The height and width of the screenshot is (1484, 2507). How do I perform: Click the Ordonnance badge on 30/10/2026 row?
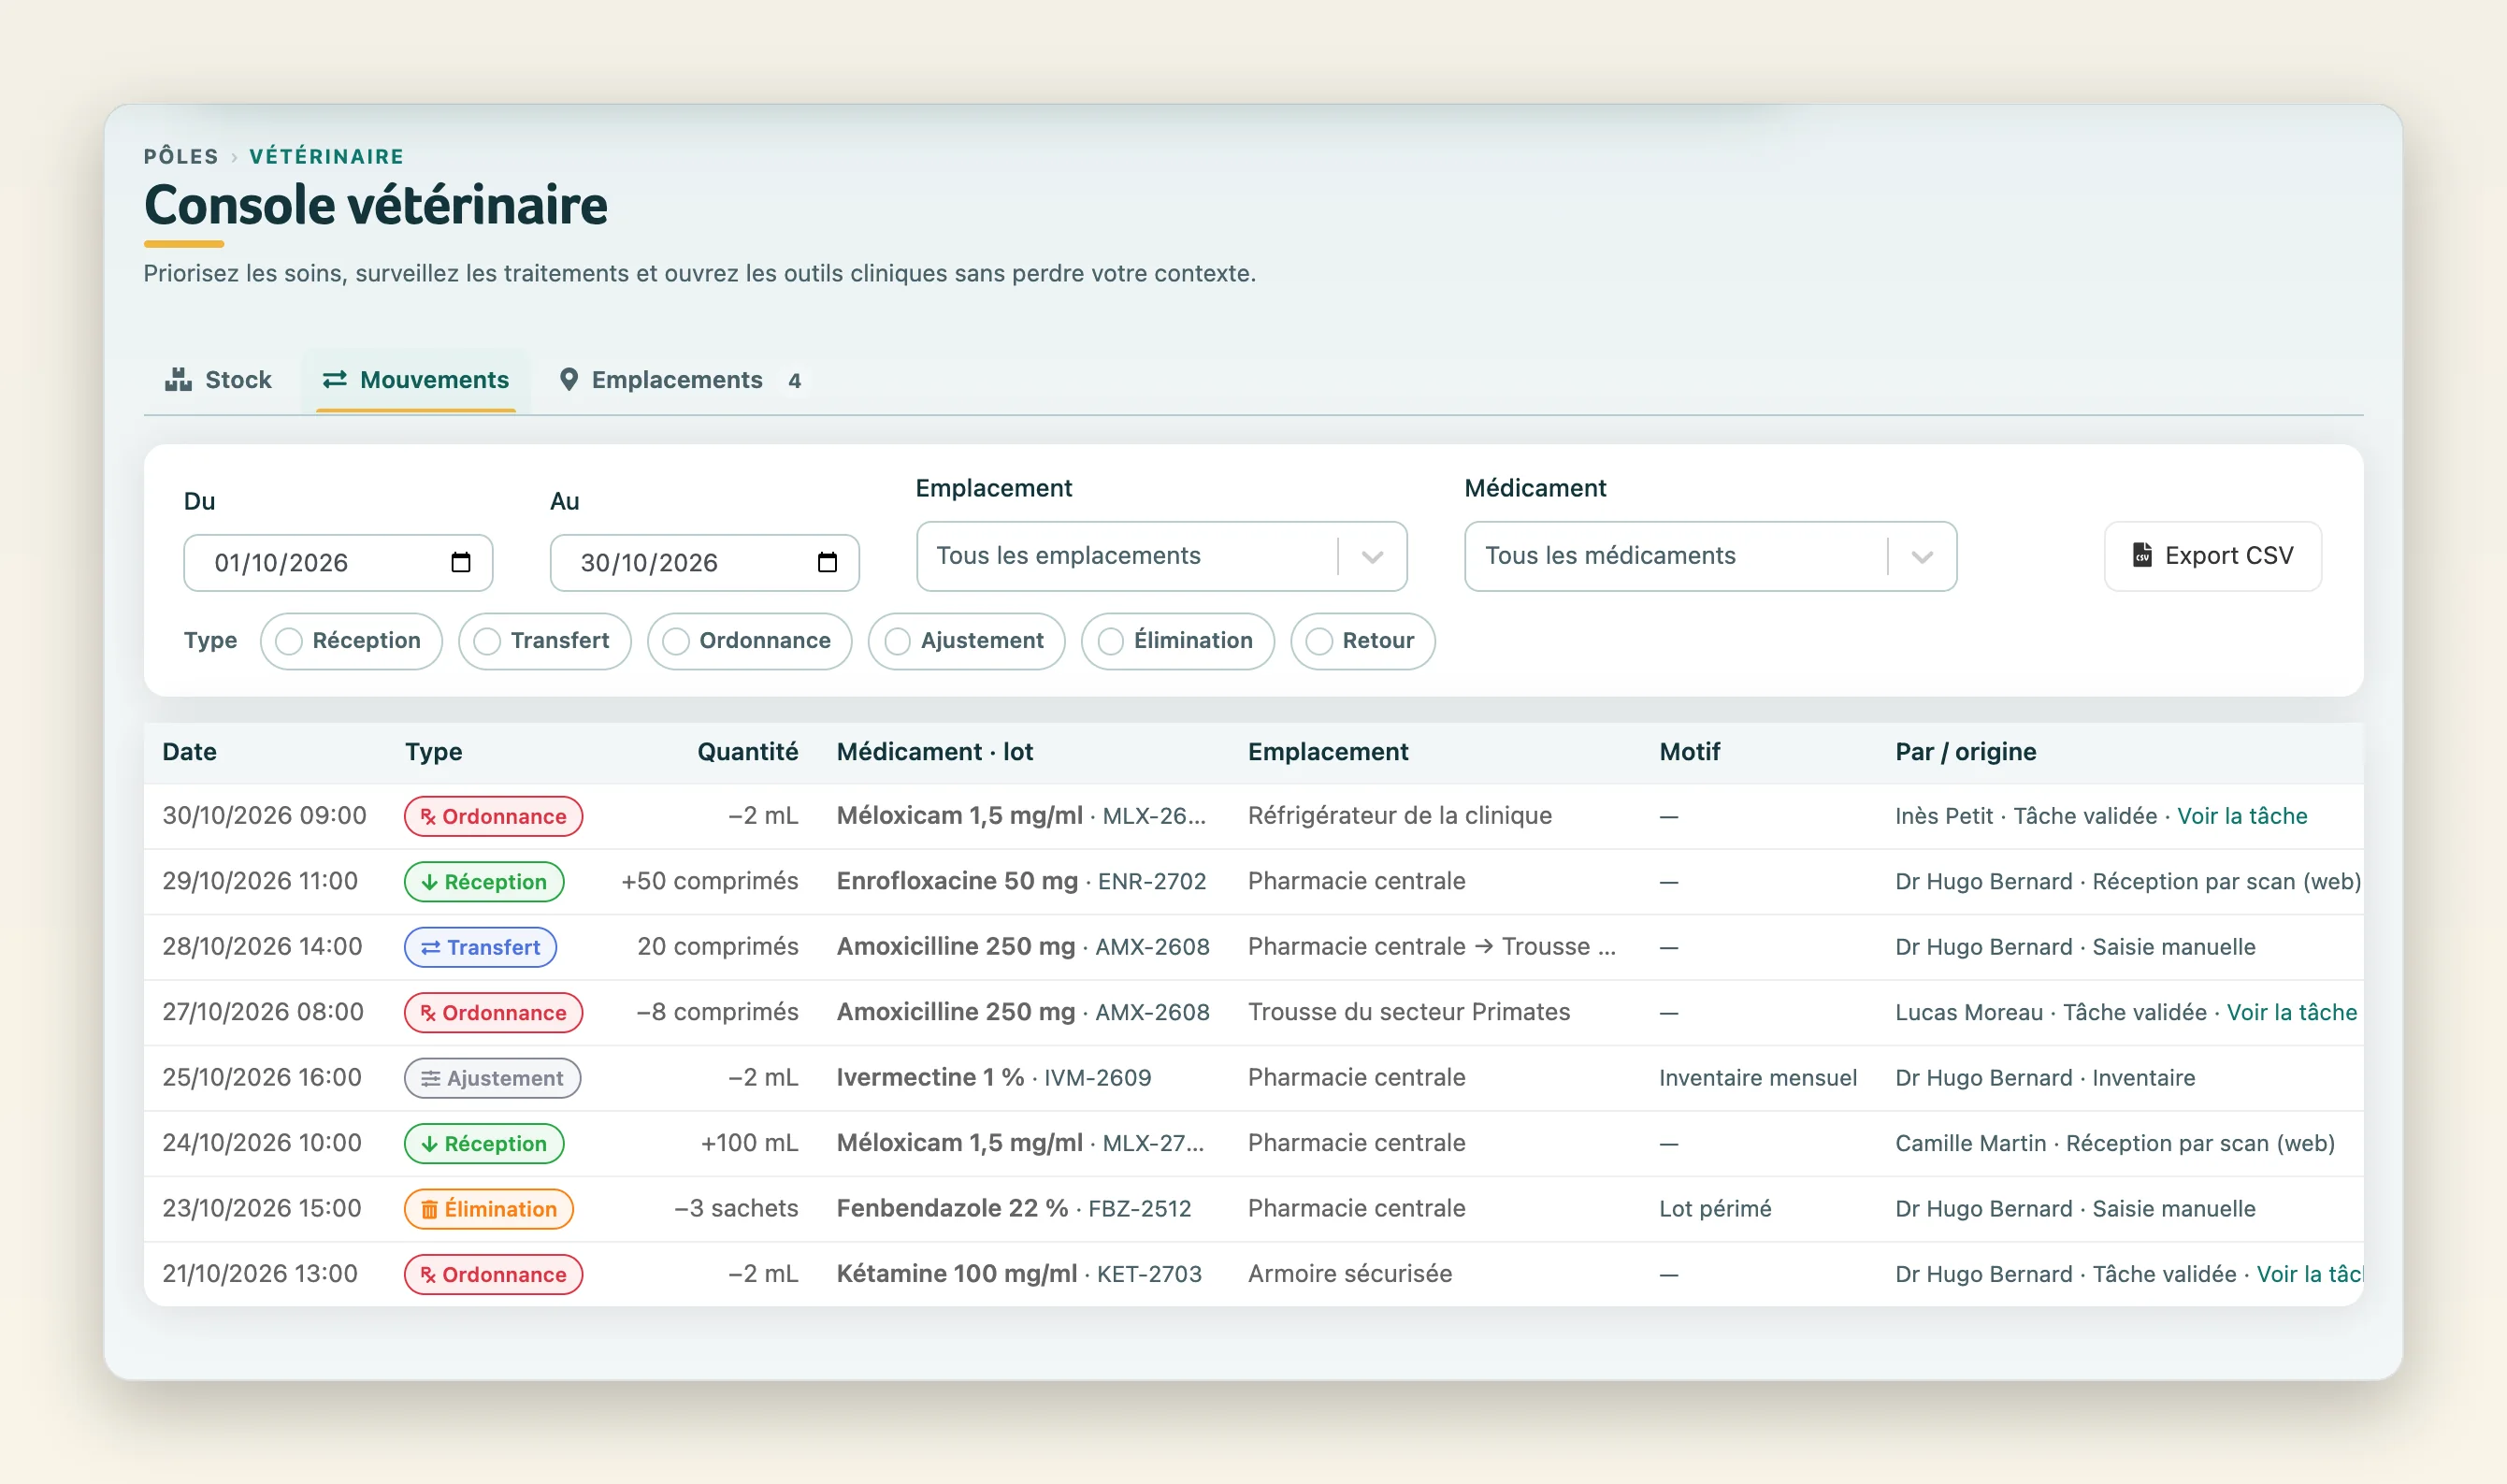click(x=493, y=816)
